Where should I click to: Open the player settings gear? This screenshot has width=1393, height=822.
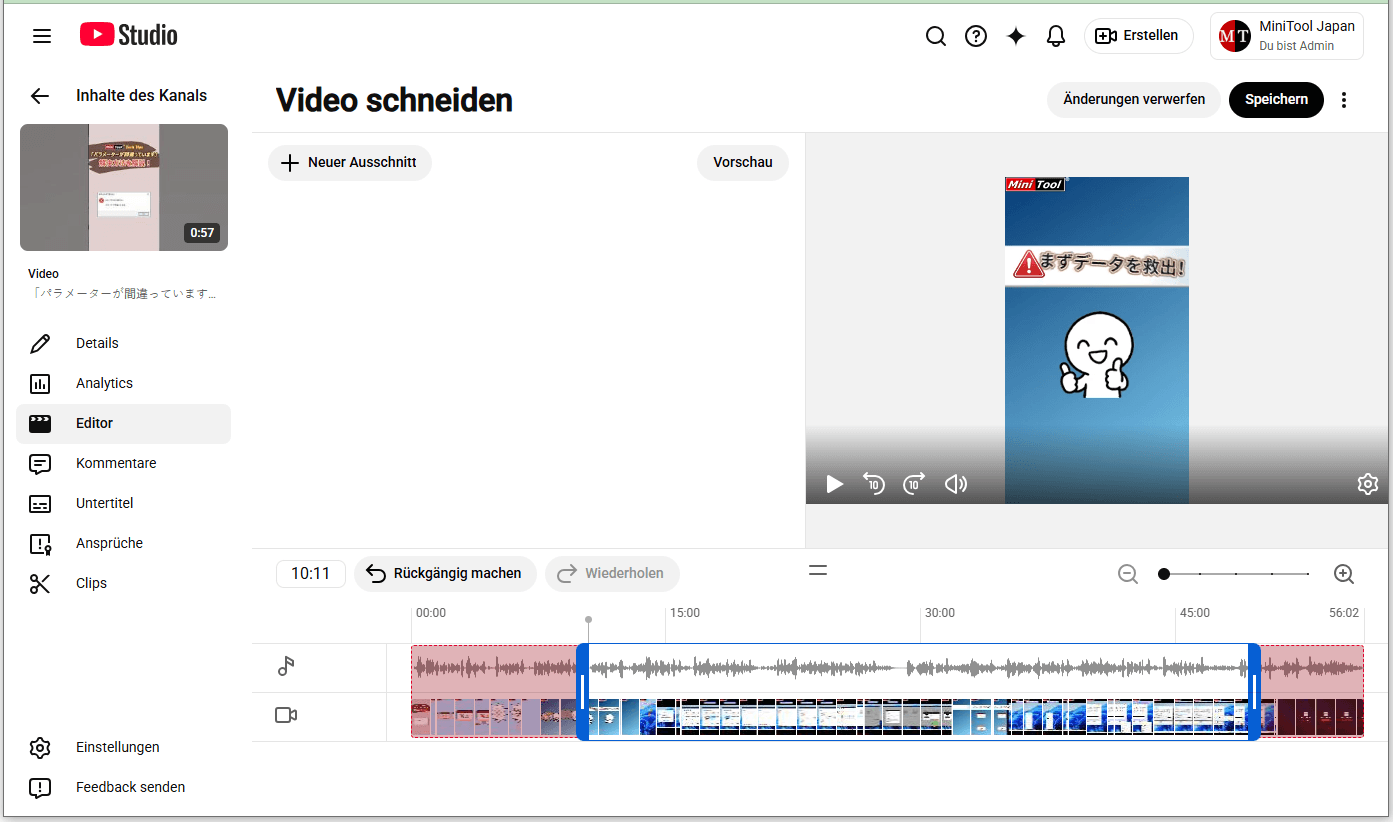[x=1368, y=485]
